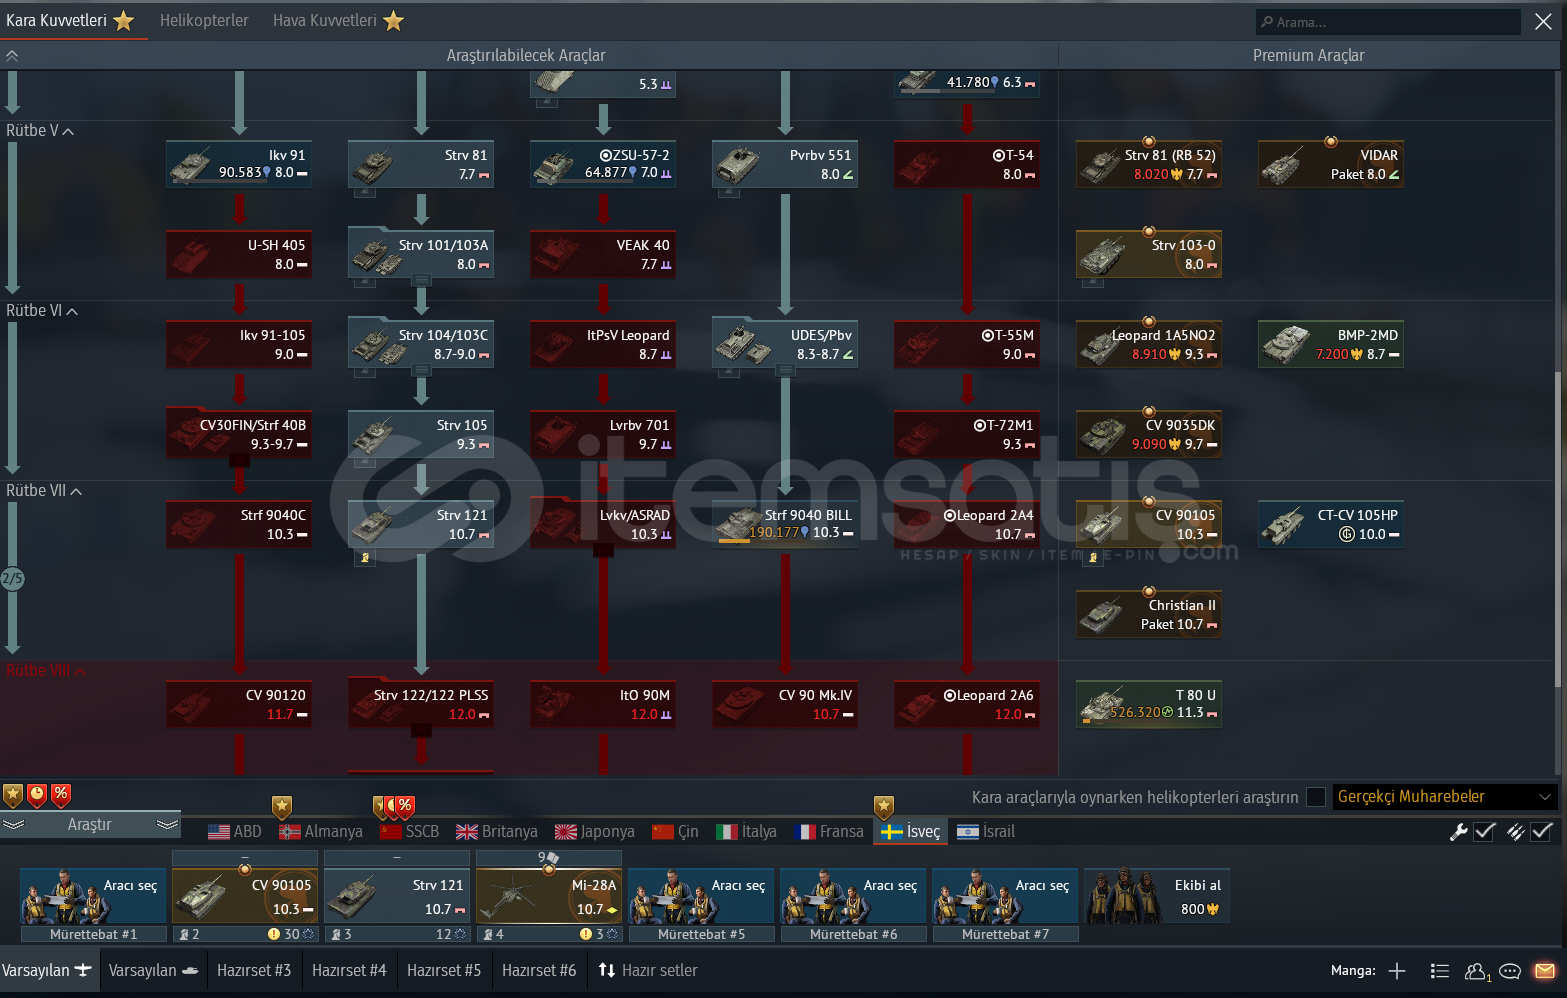Expand the CV30FIN/Strf 40B vehicle group
1567x998 pixels.
(x=239, y=434)
